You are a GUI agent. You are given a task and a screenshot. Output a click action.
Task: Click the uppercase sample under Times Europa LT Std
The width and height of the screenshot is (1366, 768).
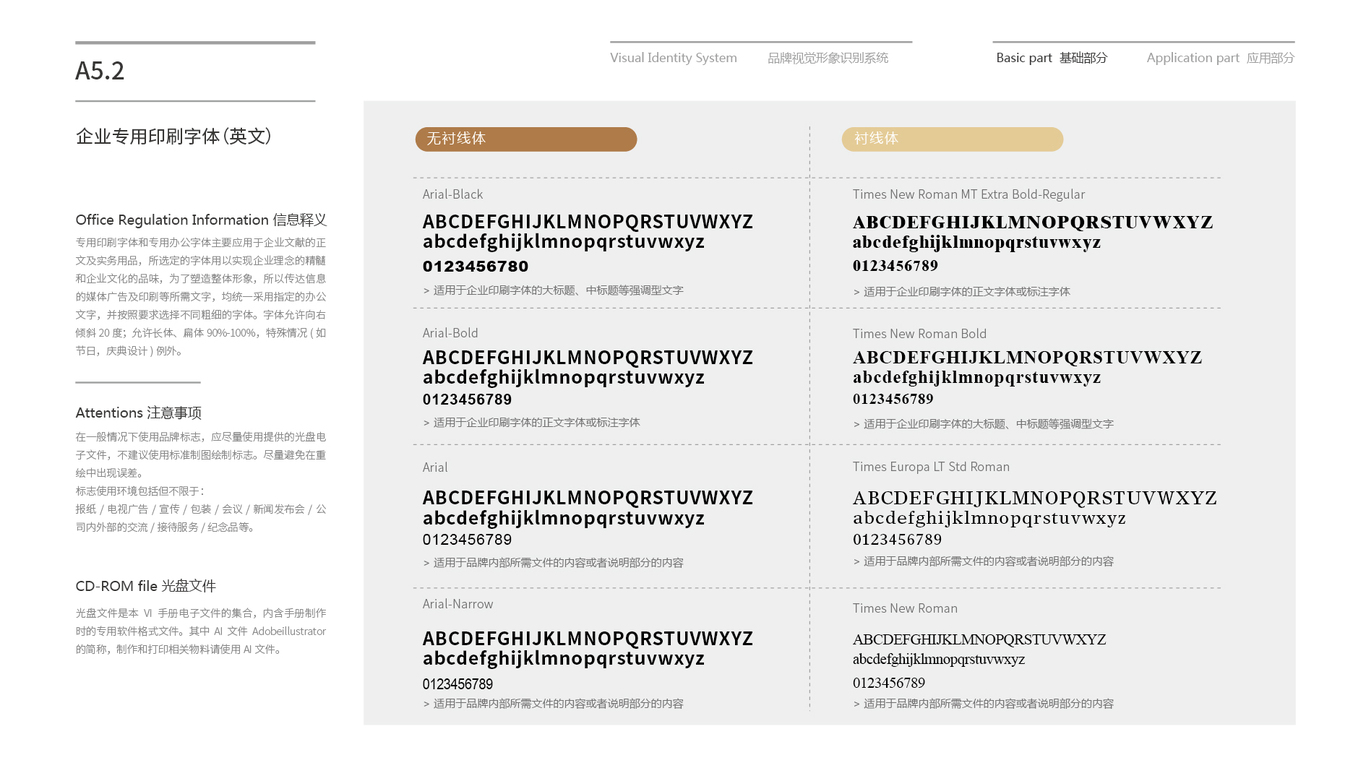[x=1035, y=498]
